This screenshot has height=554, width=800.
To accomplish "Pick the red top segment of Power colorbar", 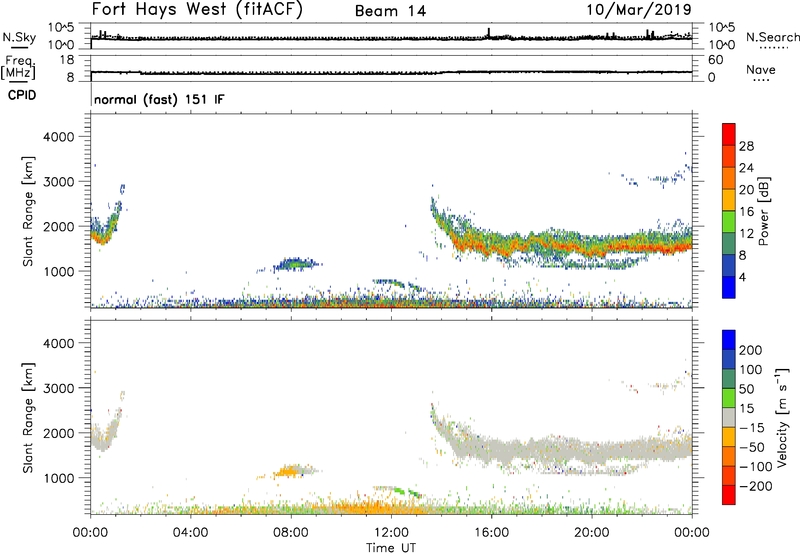I will pyautogui.click(x=729, y=135).
